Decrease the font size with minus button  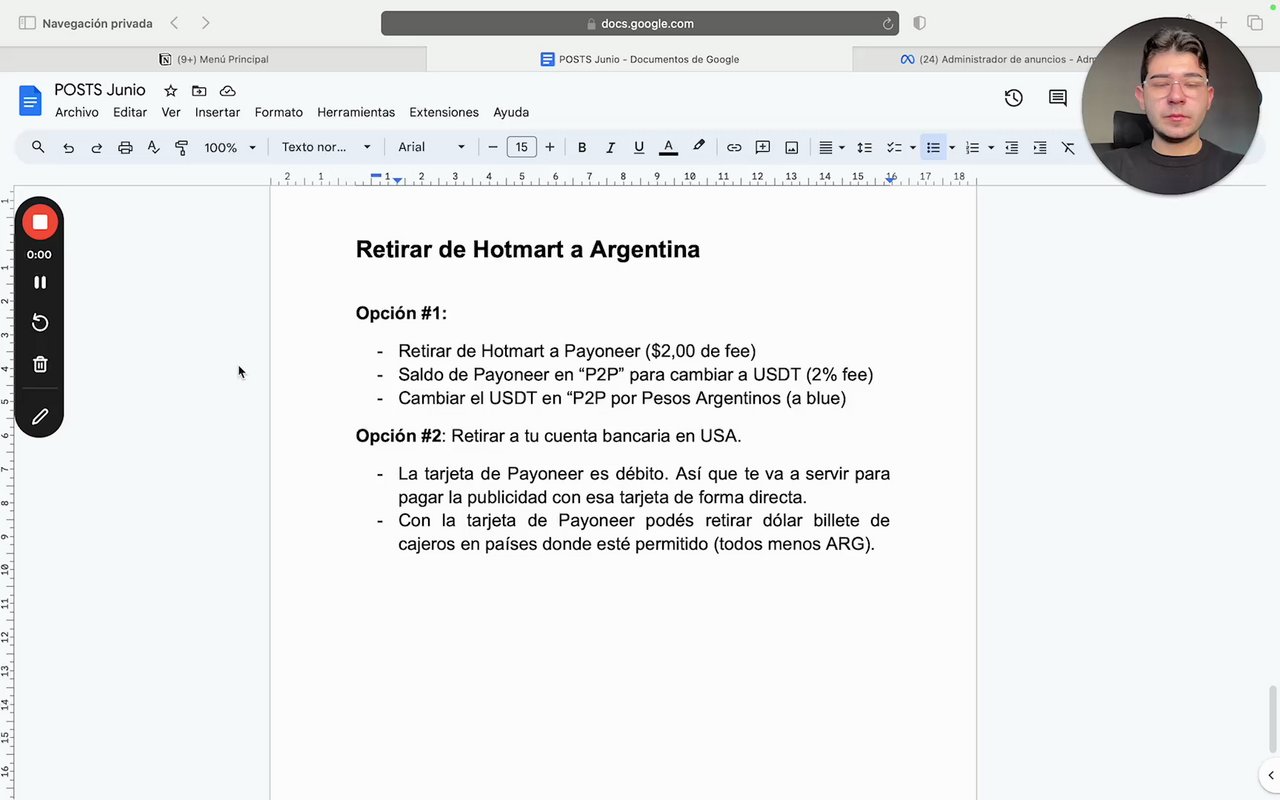[493, 147]
